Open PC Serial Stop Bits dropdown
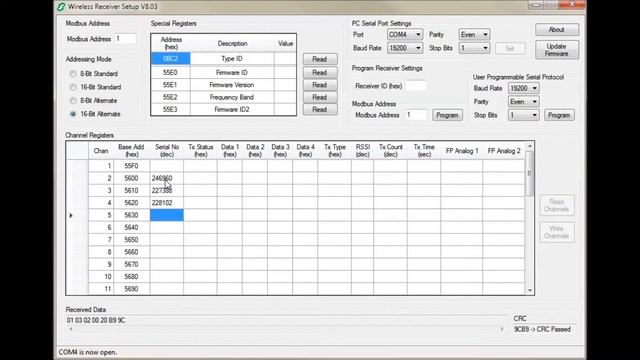Viewport: 640px width, 360px height. pyautogui.click(x=474, y=48)
